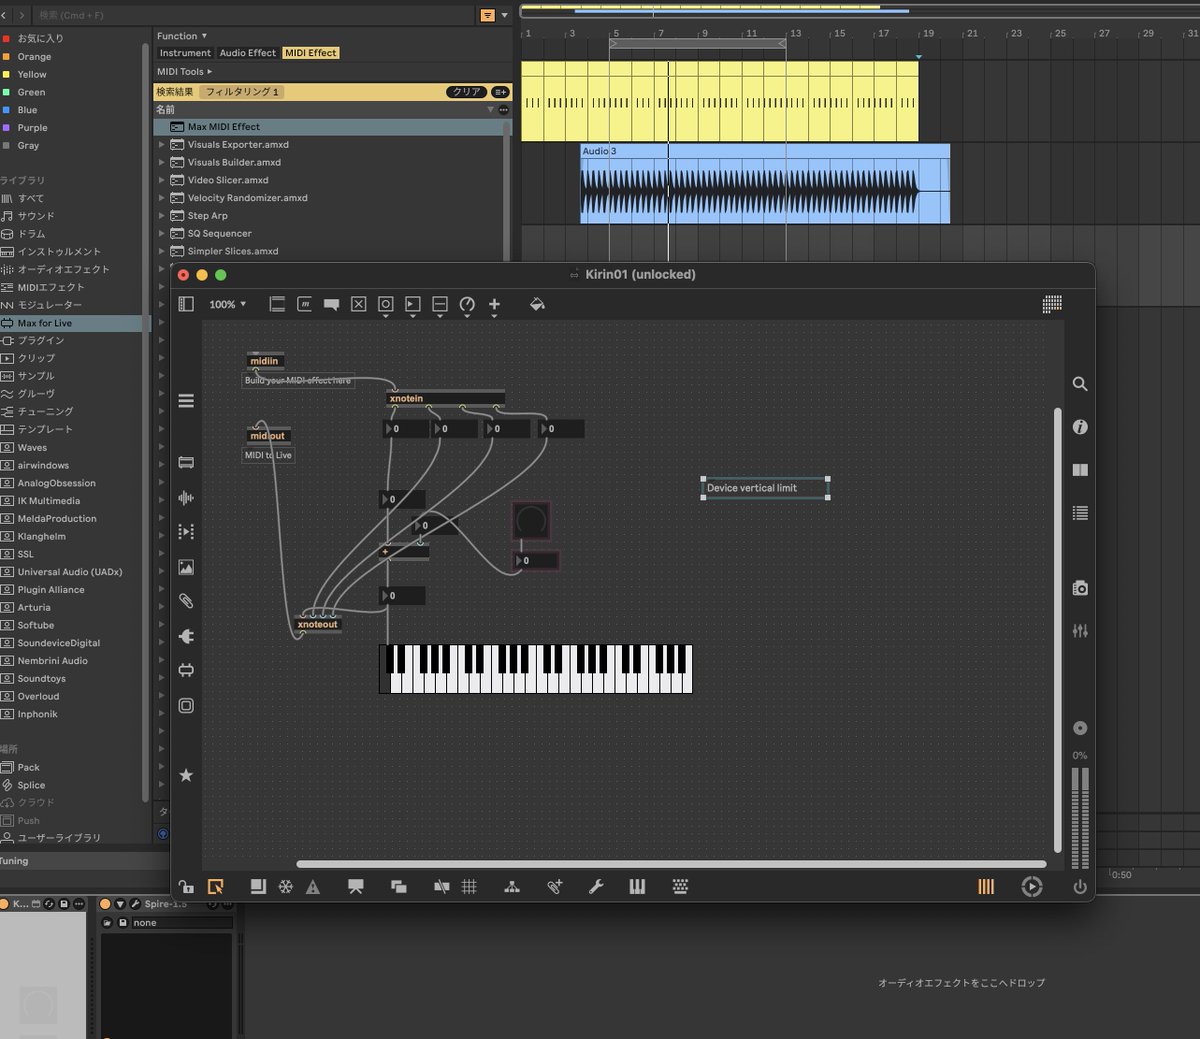Open the reference book icon in right sidebar
Image resolution: width=1200 pixels, height=1039 pixels.
[x=1080, y=470]
